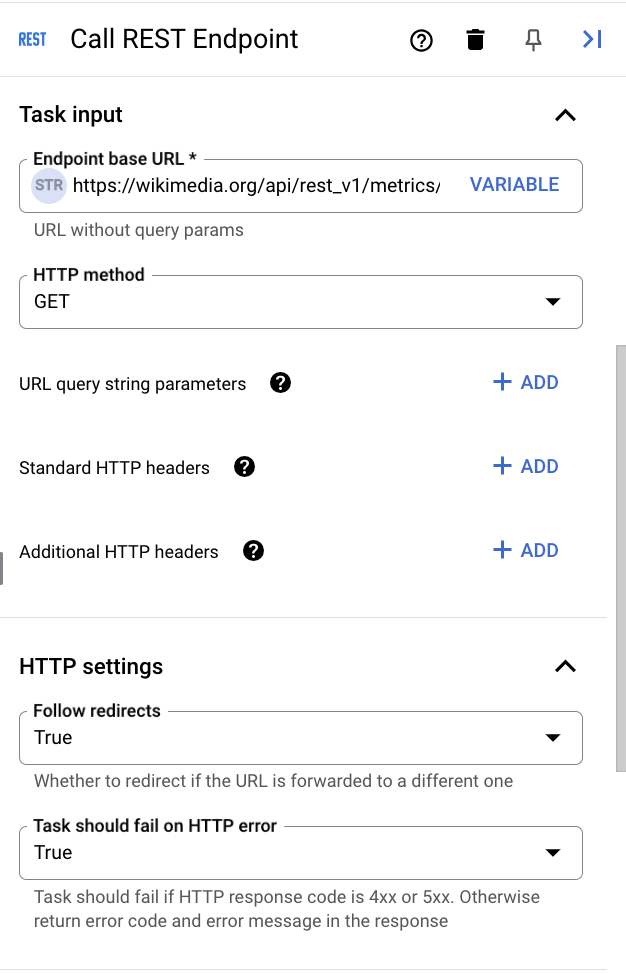Image resolution: width=626 pixels, height=974 pixels.
Task: Open the Task should fail on HTTP error dropdown
Action: (554, 852)
